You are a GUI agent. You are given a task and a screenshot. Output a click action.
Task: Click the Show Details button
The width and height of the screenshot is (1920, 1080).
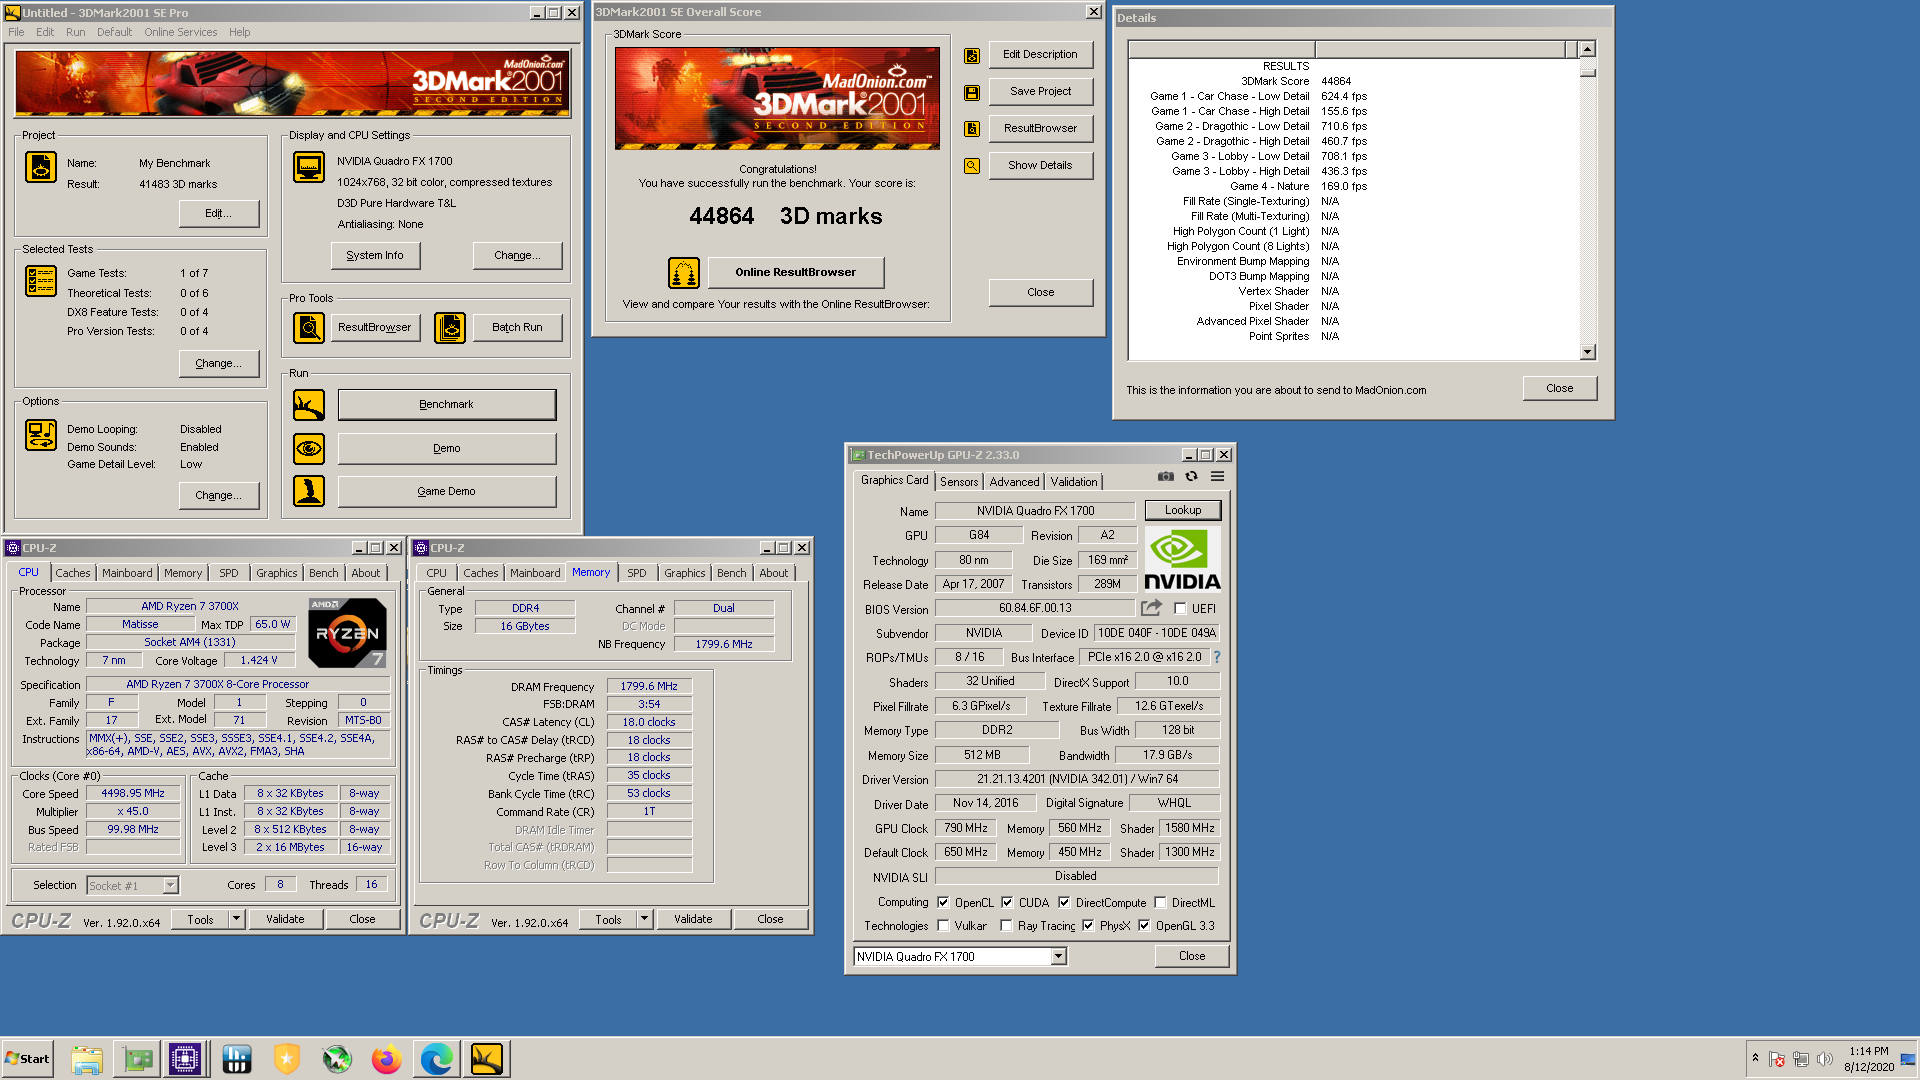(x=1040, y=166)
